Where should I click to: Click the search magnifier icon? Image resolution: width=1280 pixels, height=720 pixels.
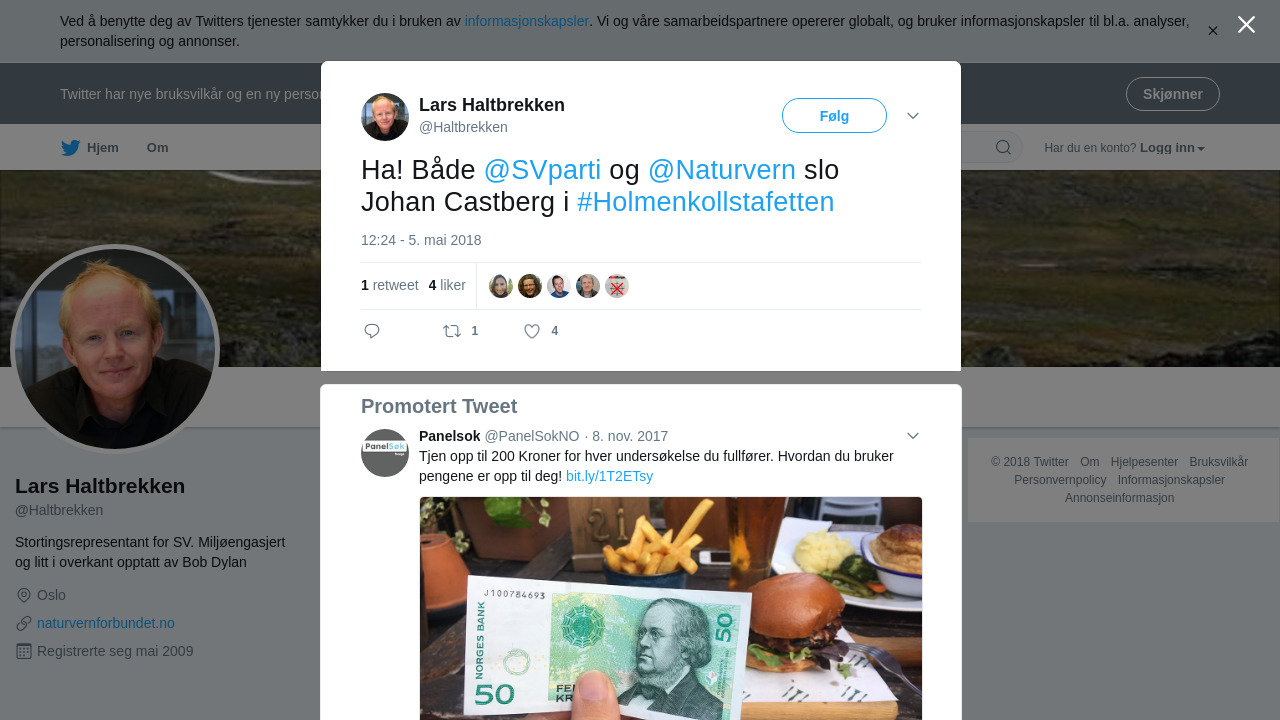[x=1003, y=148]
